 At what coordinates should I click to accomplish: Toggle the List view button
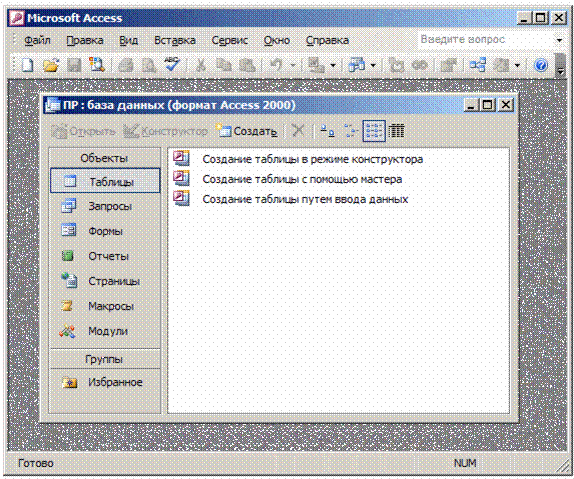374,131
